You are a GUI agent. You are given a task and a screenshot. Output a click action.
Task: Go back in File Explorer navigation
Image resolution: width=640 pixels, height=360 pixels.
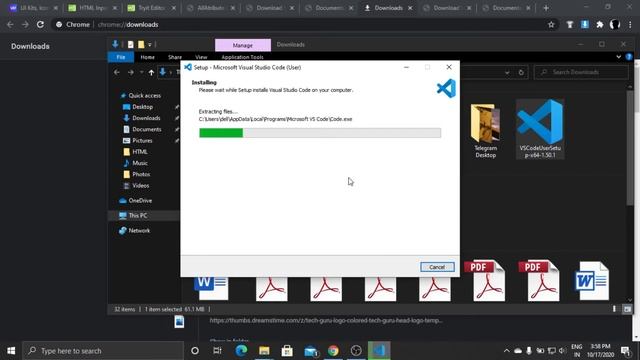[x=117, y=72]
